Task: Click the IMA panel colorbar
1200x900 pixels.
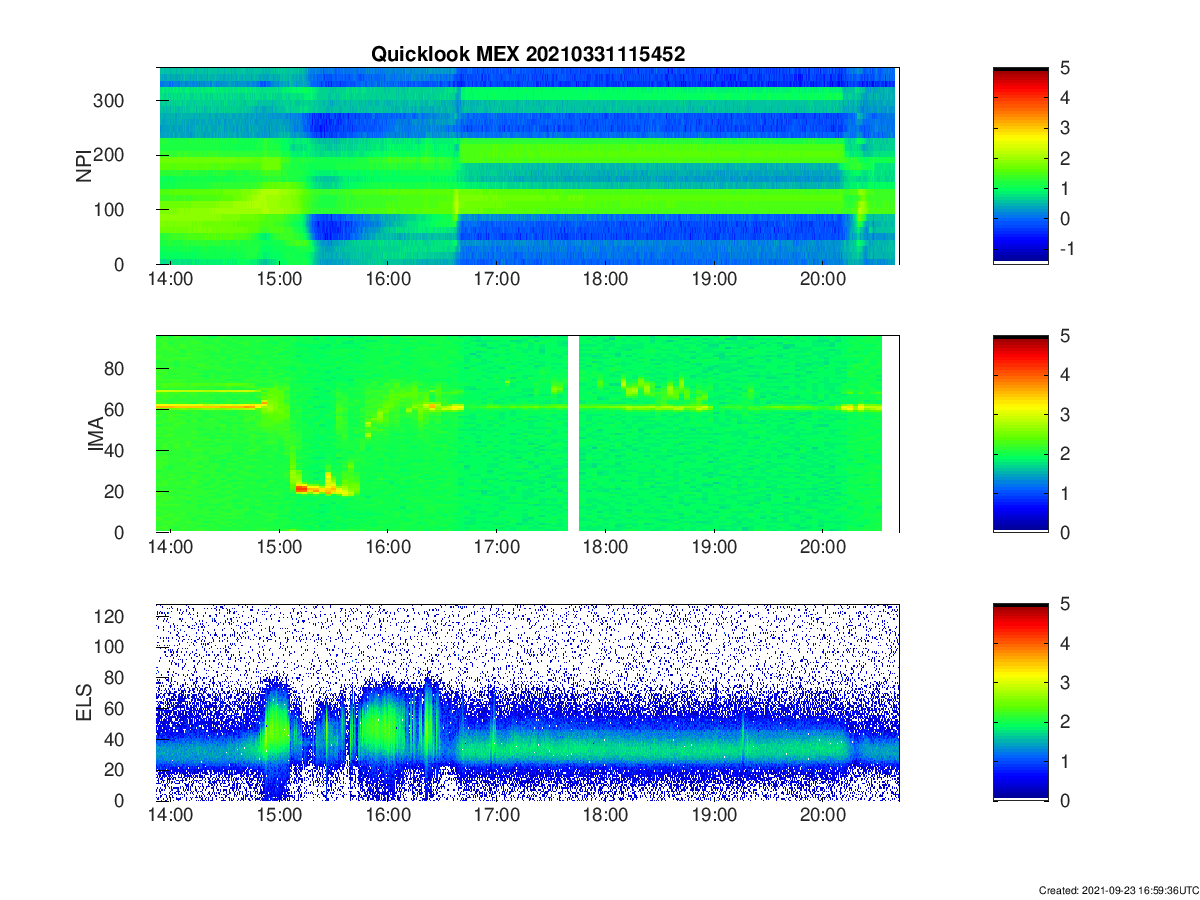Action: coord(1021,434)
